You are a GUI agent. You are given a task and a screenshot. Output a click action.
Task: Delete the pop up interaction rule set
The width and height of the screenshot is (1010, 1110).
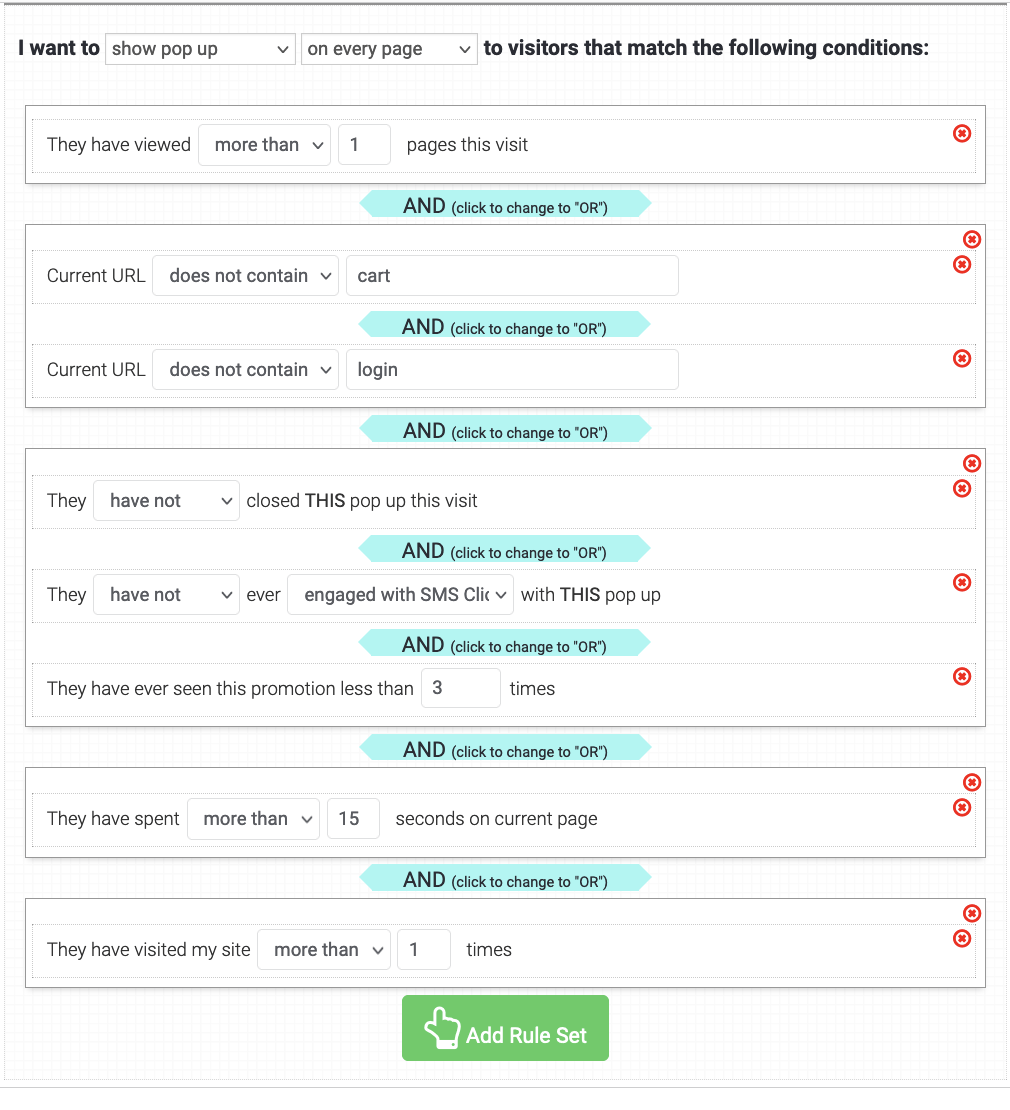coord(972,463)
